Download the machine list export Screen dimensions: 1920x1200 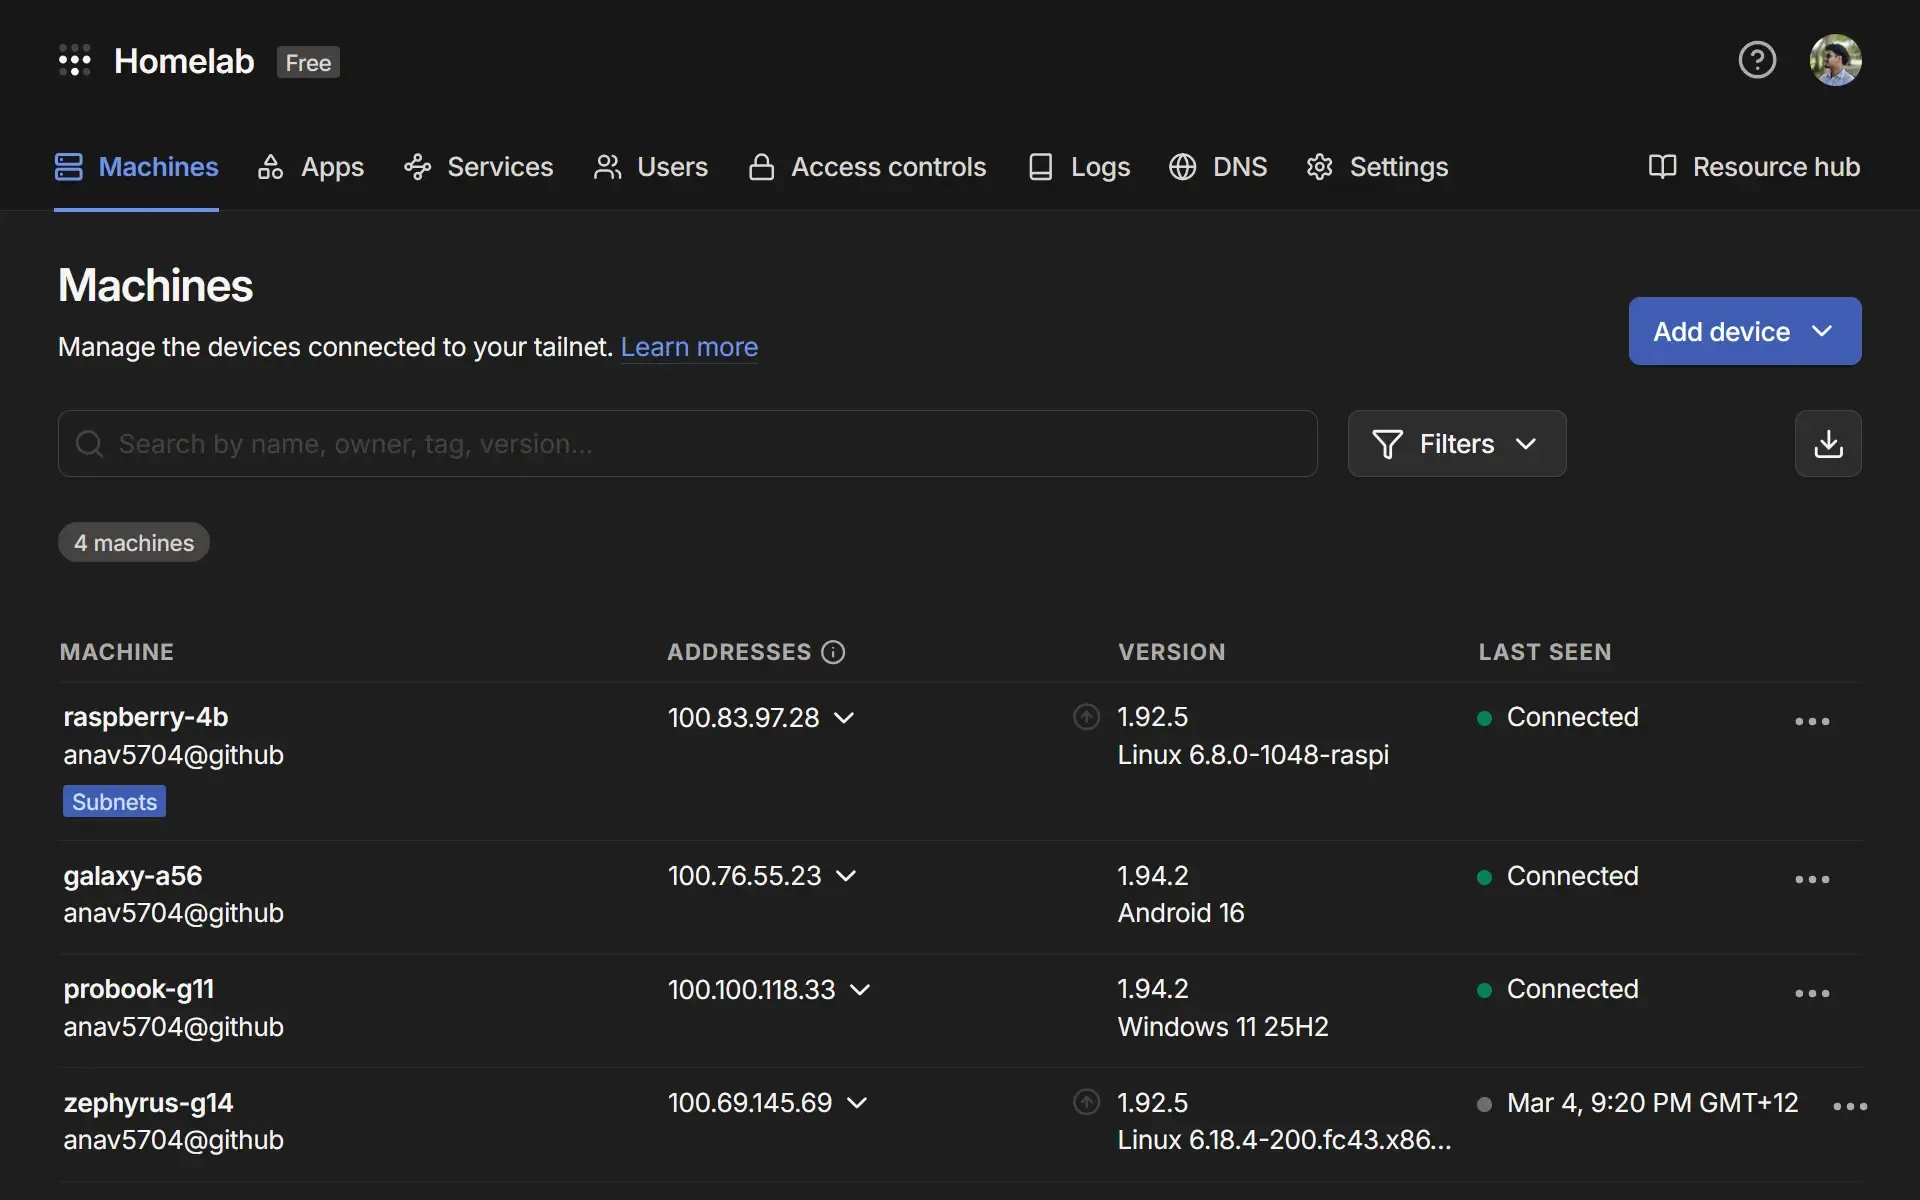point(1827,443)
